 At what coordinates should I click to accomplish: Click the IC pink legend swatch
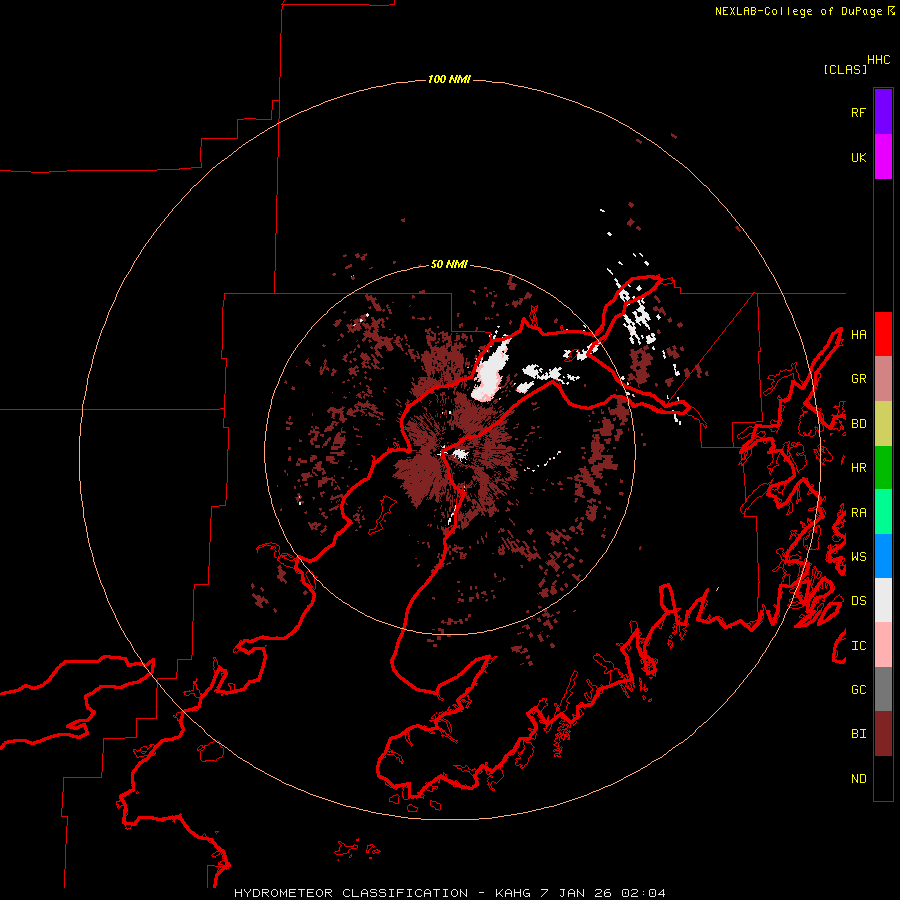(883, 645)
